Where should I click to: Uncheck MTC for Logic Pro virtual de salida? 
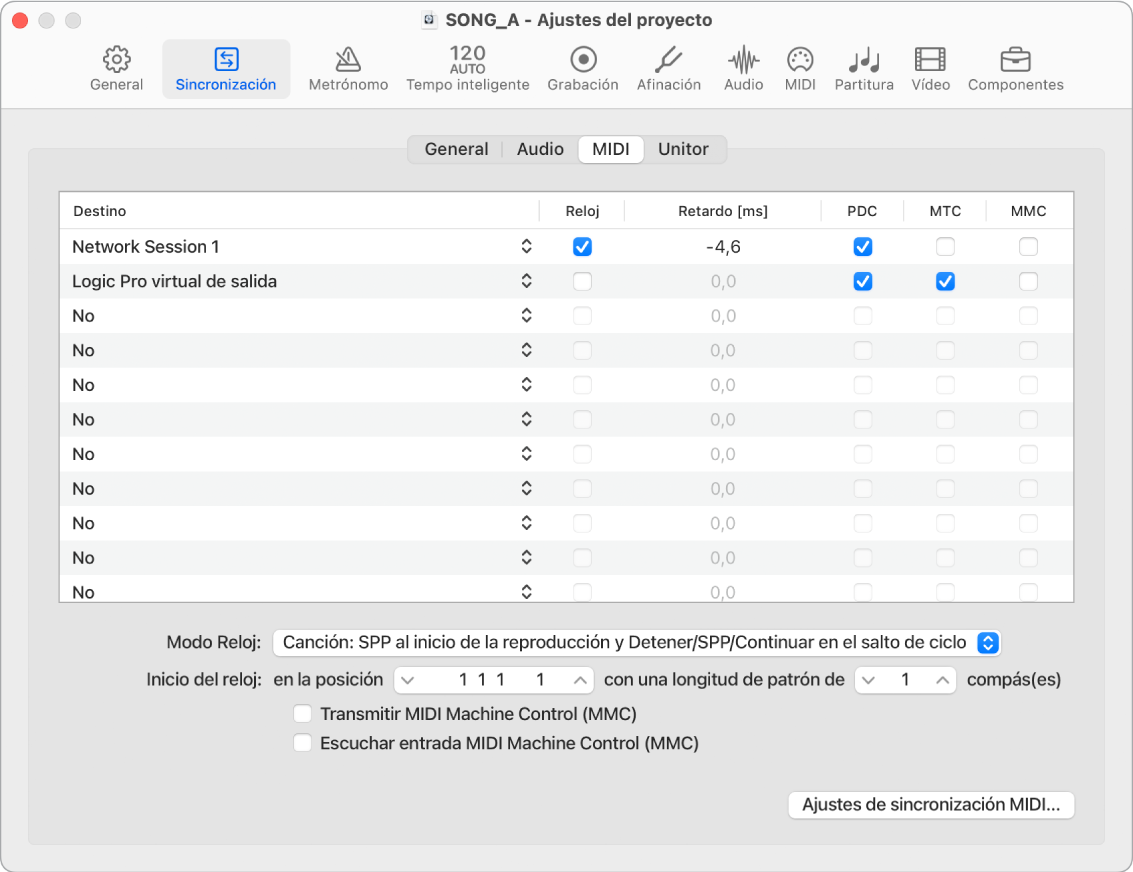[945, 281]
